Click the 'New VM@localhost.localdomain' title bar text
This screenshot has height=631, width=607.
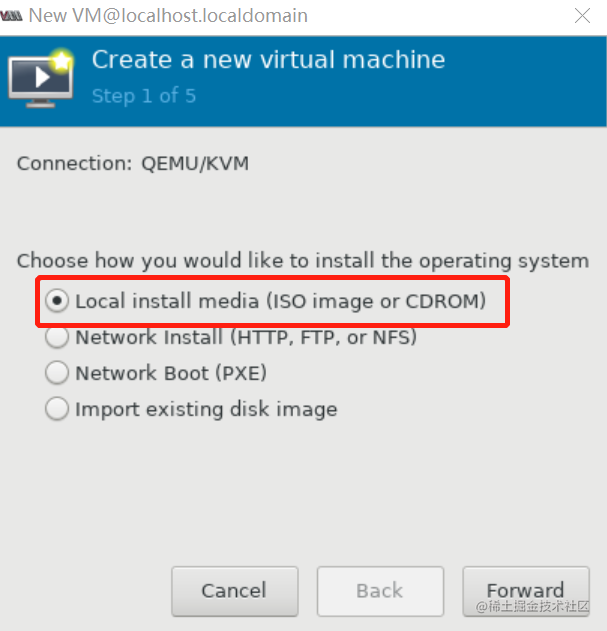click(x=168, y=15)
